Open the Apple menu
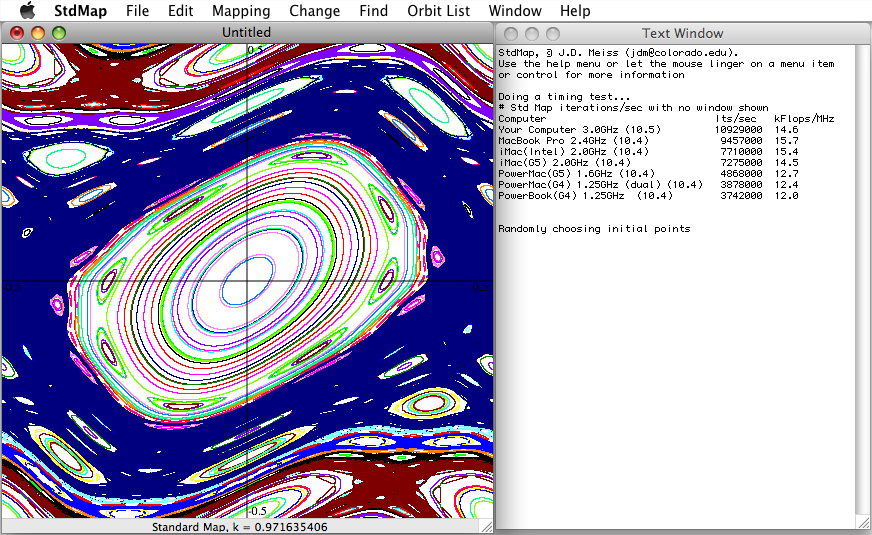The width and height of the screenshot is (872, 535). click(27, 11)
